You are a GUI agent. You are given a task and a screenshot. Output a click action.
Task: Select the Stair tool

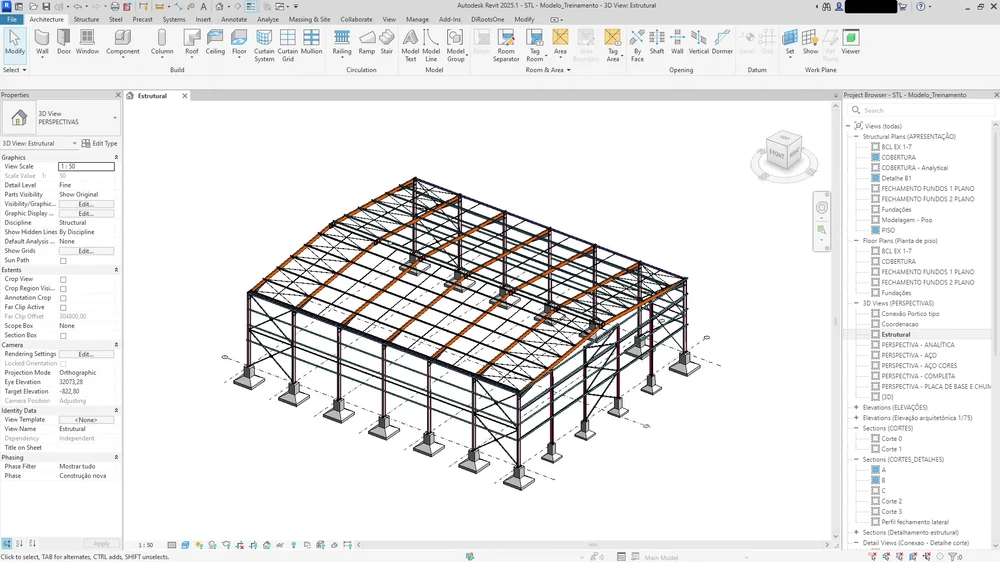pos(386,42)
